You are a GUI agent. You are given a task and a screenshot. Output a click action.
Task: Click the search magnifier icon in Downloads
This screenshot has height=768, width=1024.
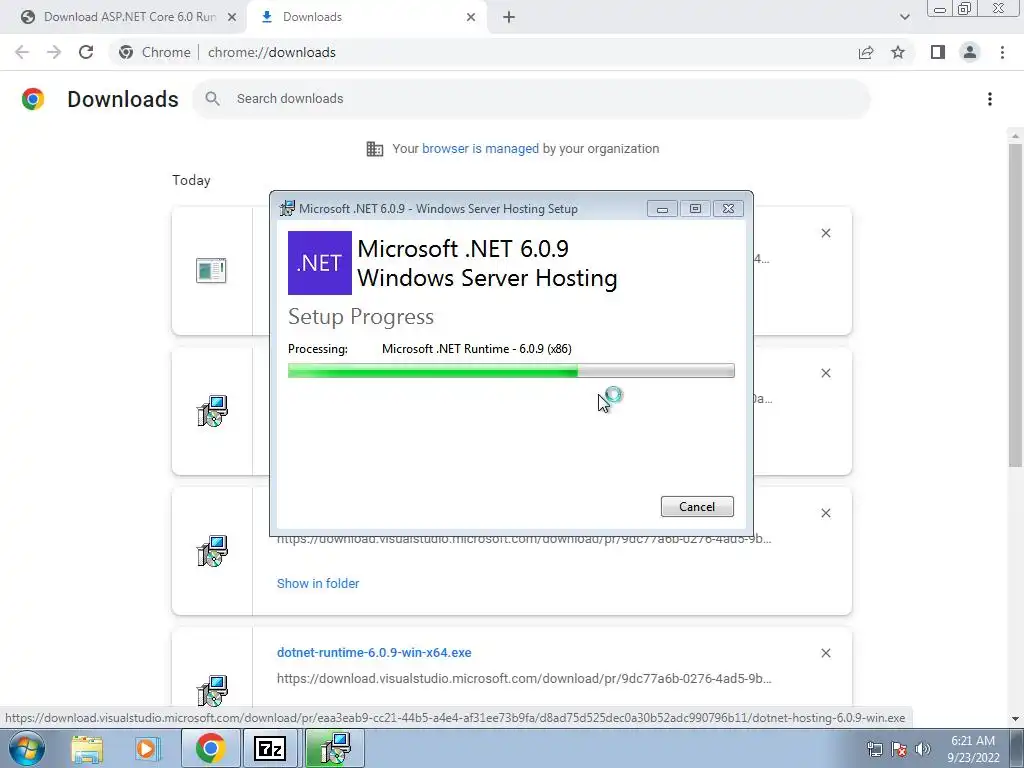212,99
